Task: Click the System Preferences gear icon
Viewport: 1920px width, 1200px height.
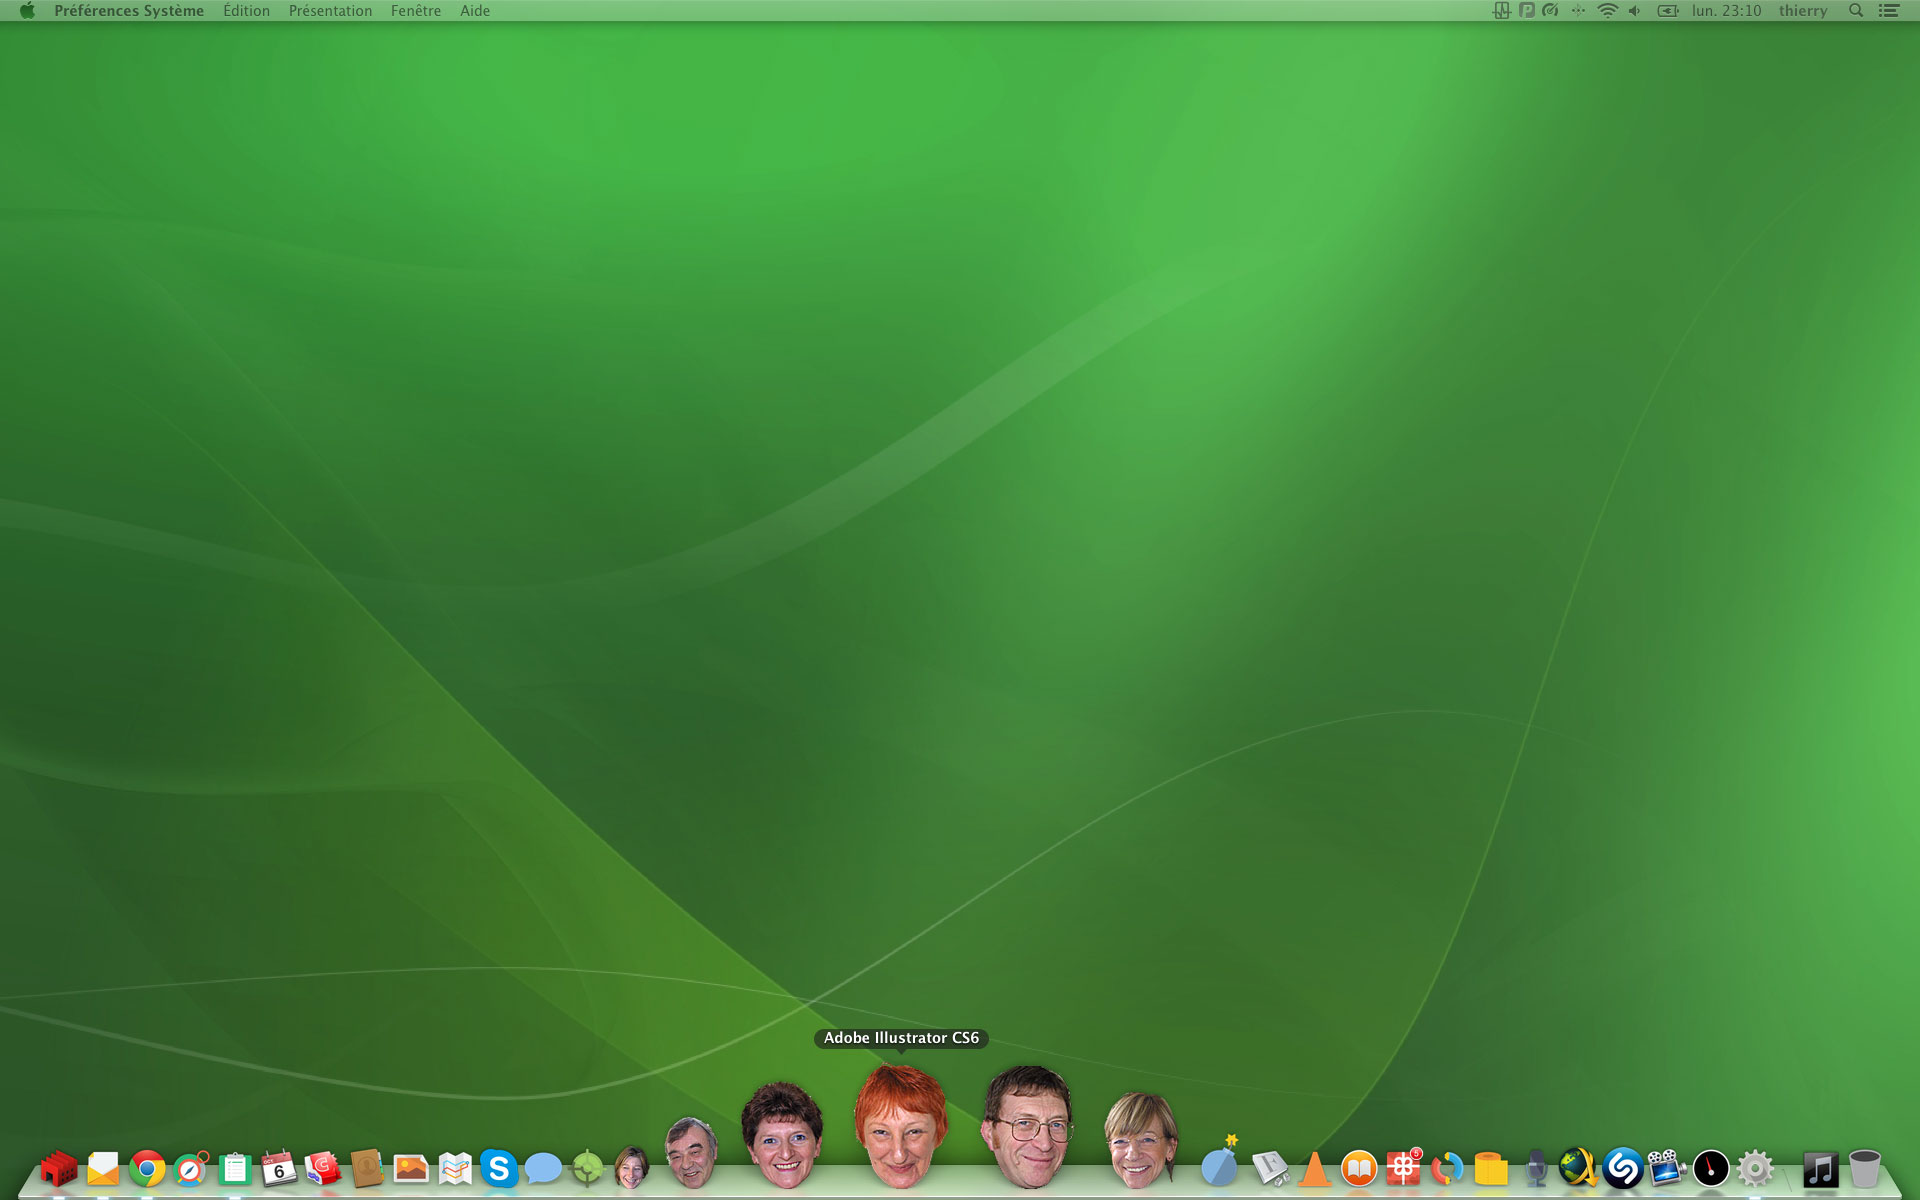Action: point(1755,1168)
